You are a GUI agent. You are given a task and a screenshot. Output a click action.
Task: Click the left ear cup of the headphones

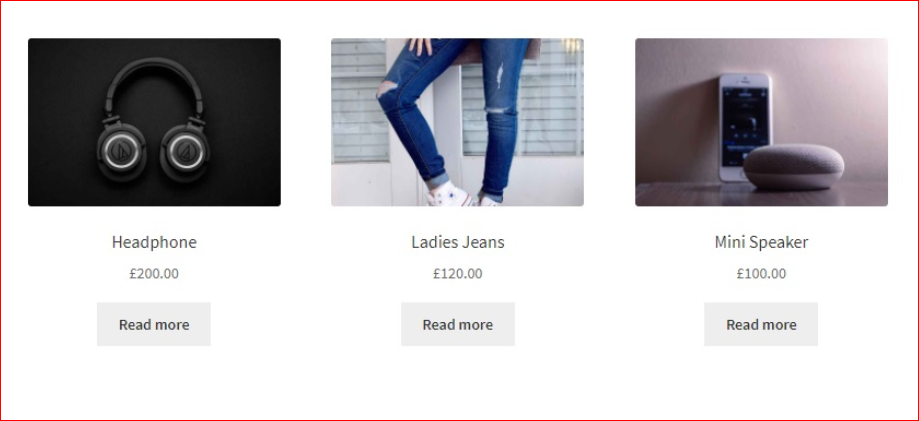click(121, 151)
